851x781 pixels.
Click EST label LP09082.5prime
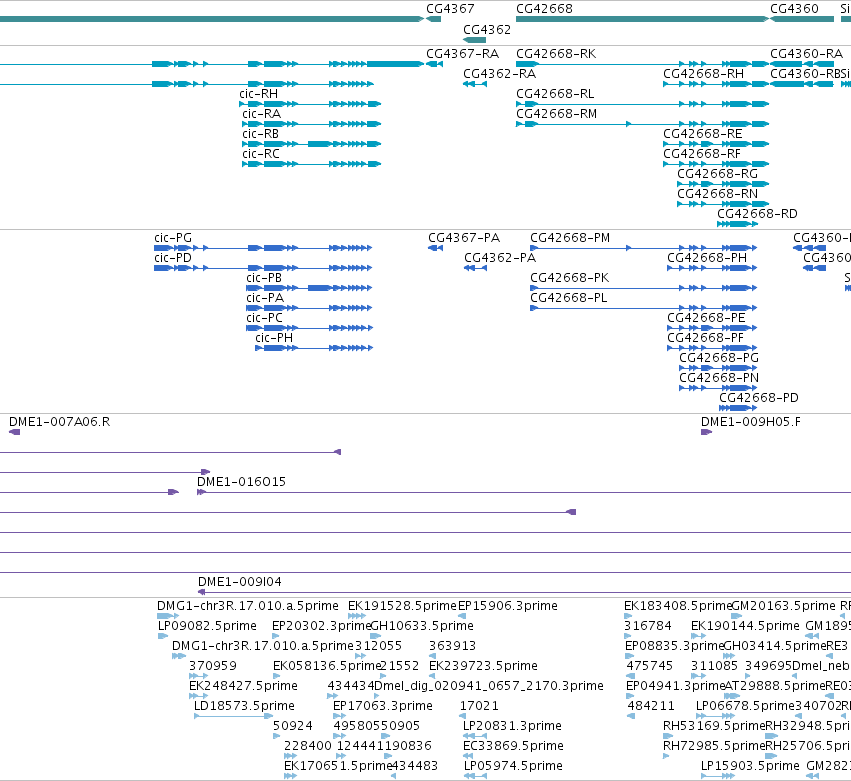point(207,626)
